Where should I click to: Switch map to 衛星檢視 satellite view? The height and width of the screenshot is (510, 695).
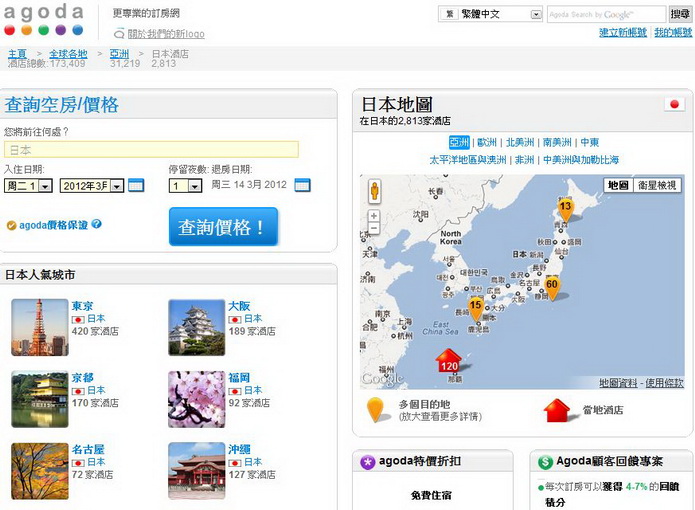pyautogui.click(x=657, y=185)
